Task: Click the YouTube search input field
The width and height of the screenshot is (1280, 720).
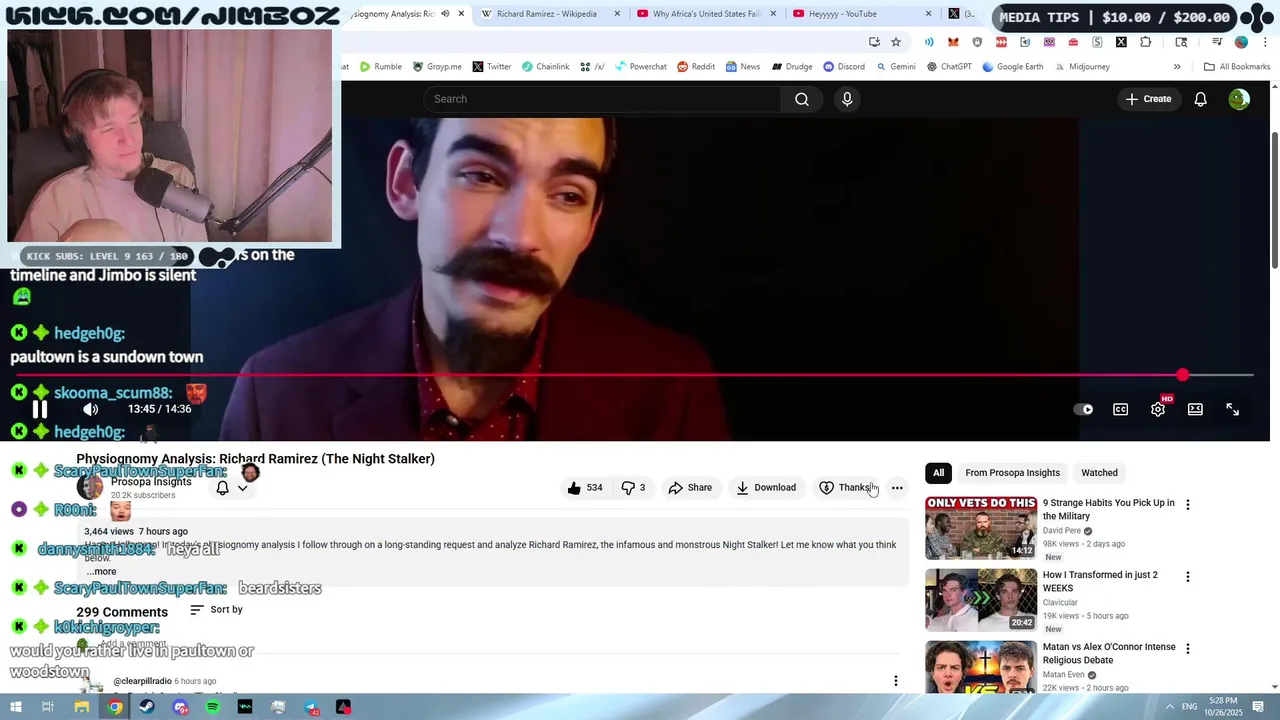Action: pos(602,99)
